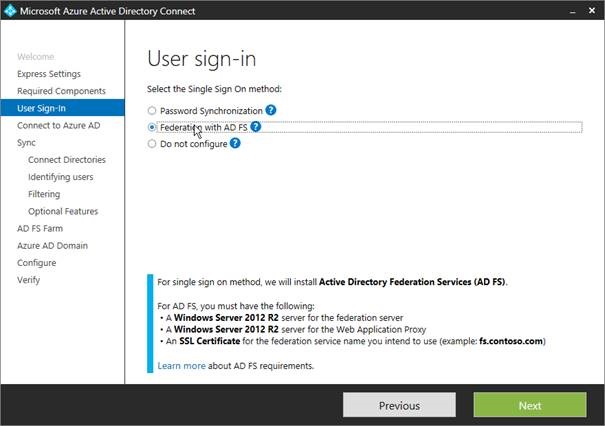The image size is (605, 426).
Task: Open Identifying users sub-step
Action: pos(61,177)
